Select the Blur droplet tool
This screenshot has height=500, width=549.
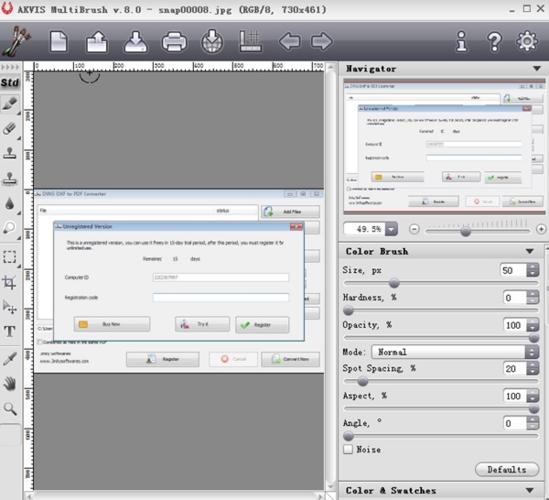pyautogui.click(x=10, y=203)
